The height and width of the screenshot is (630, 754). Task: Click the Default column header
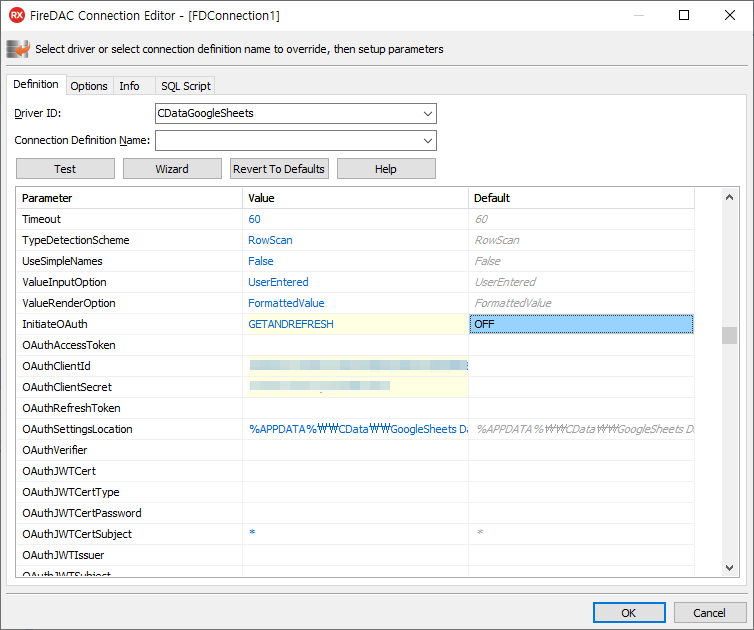click(581, 198)
